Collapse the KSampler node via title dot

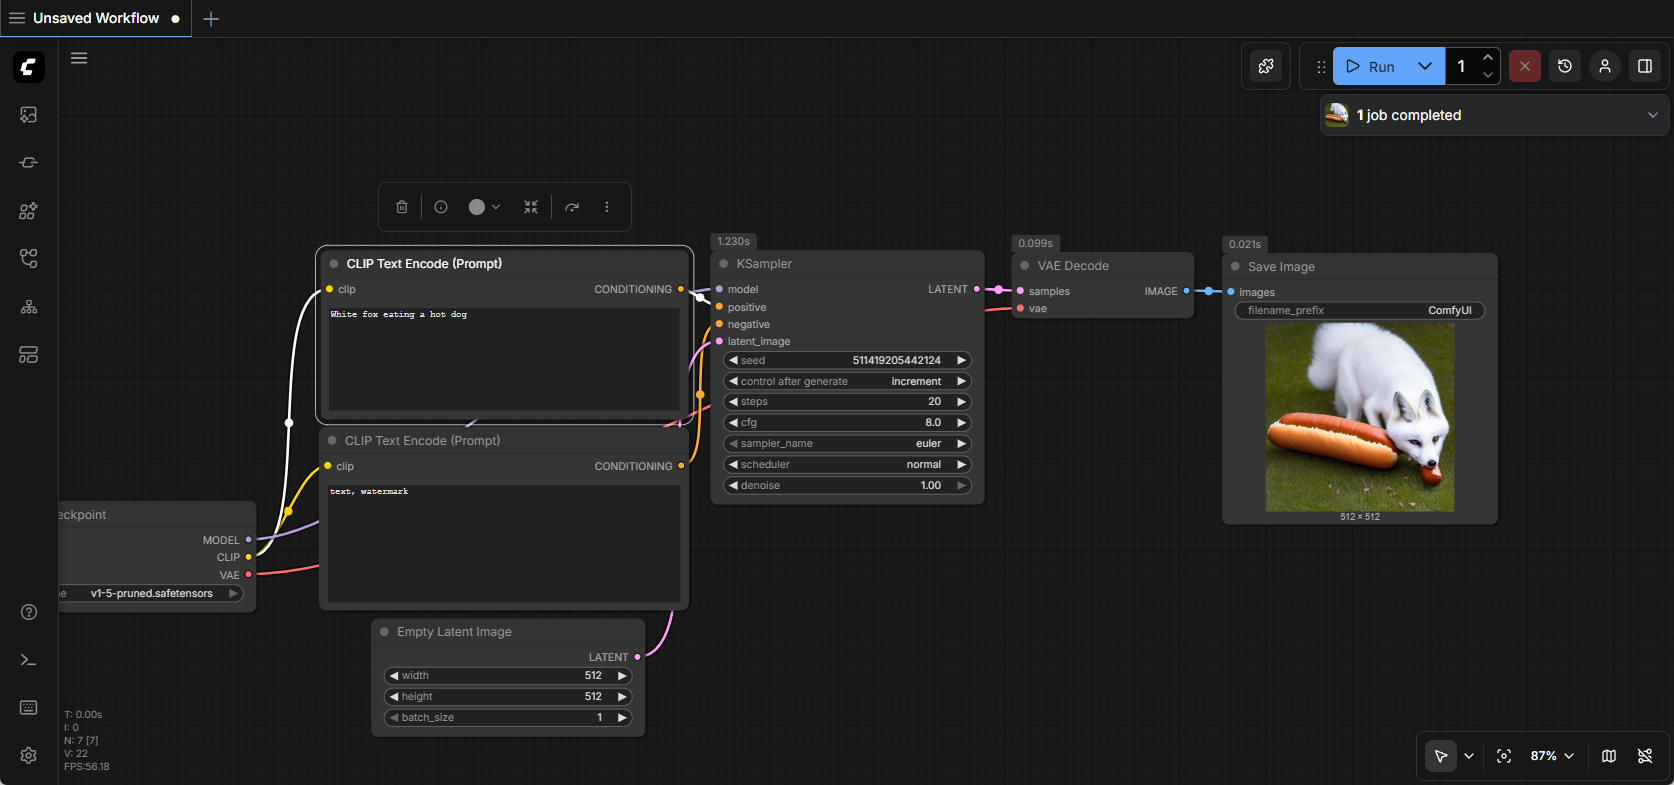click(x=724, y=264)
